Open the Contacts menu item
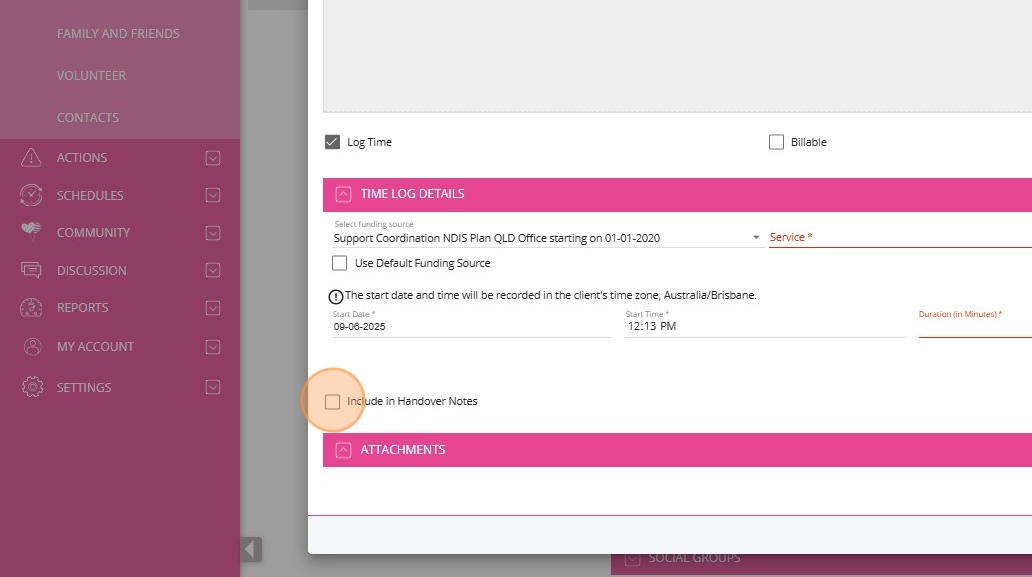The height and width of the screenshot is (577, 1032). coord(88,118)
